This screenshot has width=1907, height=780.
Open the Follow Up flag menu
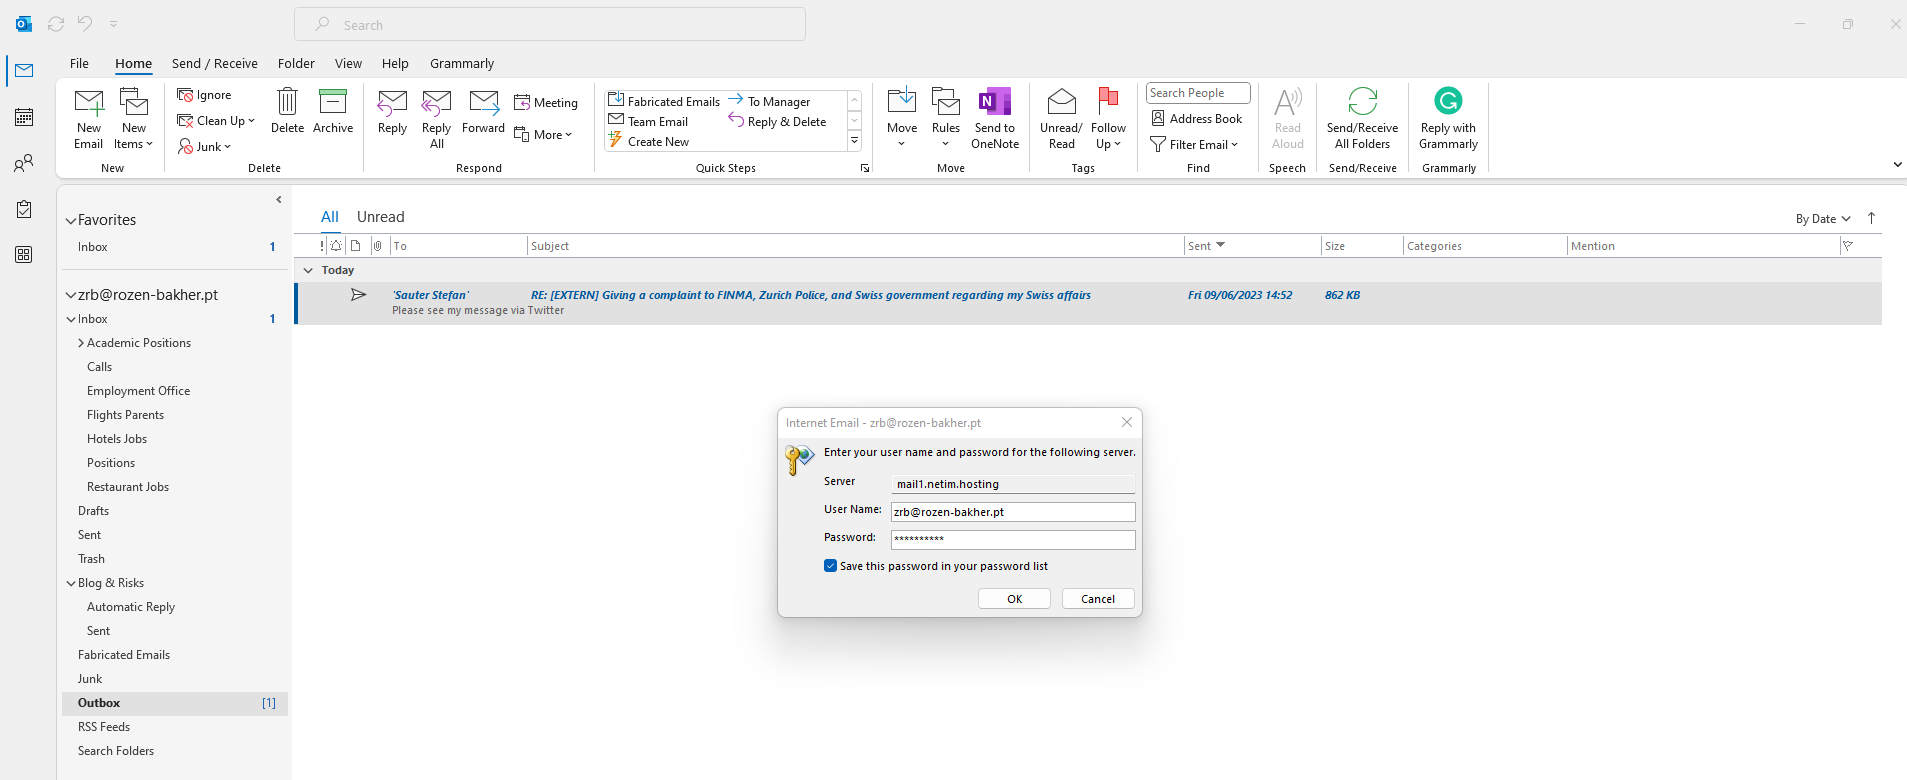tap(1108, 118)
